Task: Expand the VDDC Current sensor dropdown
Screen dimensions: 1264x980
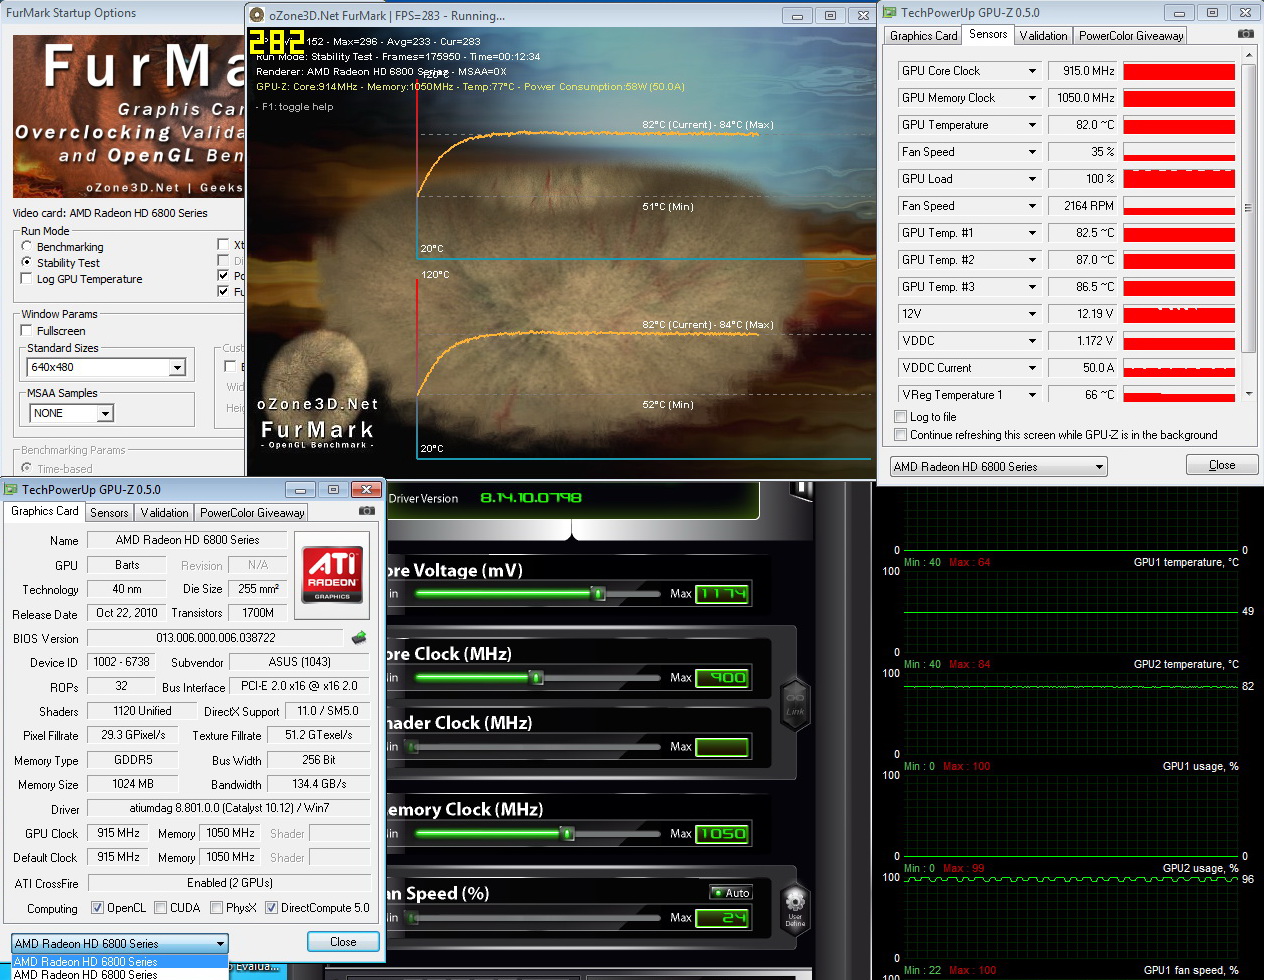Action: (x=1032, y=368)
